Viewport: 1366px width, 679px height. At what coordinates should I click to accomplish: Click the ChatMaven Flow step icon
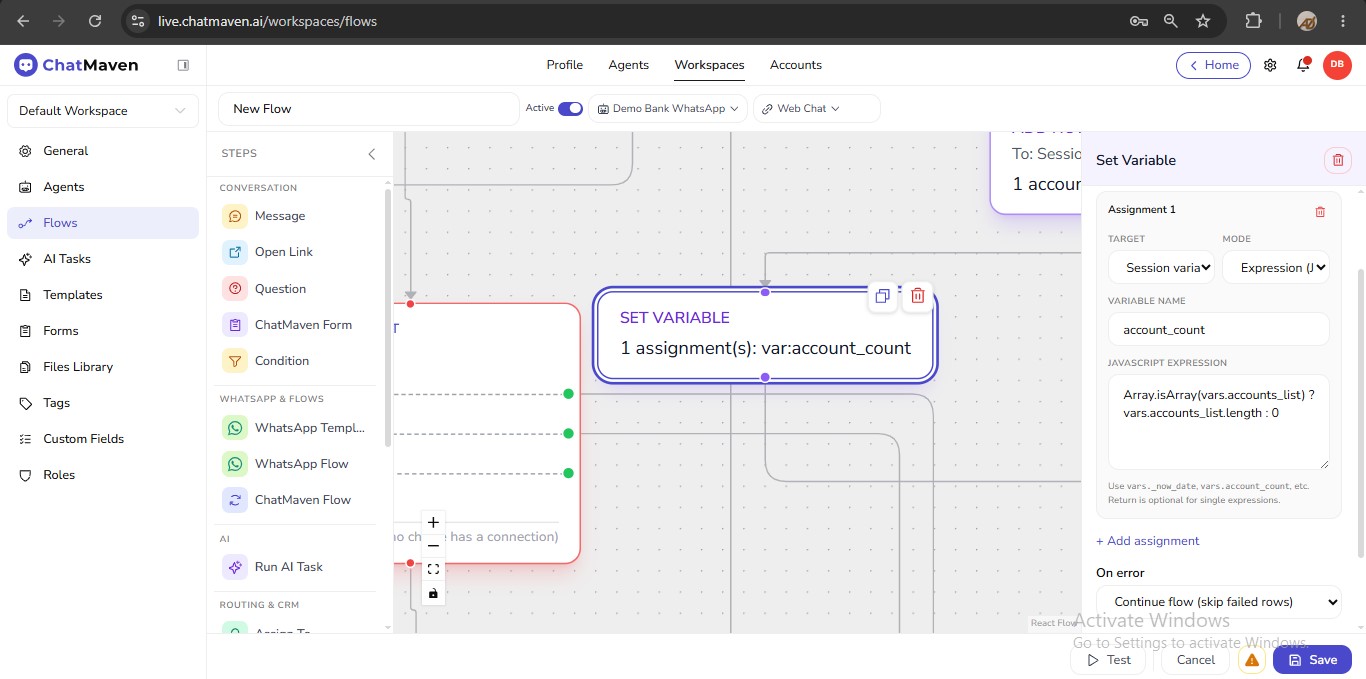coord(235,500)
